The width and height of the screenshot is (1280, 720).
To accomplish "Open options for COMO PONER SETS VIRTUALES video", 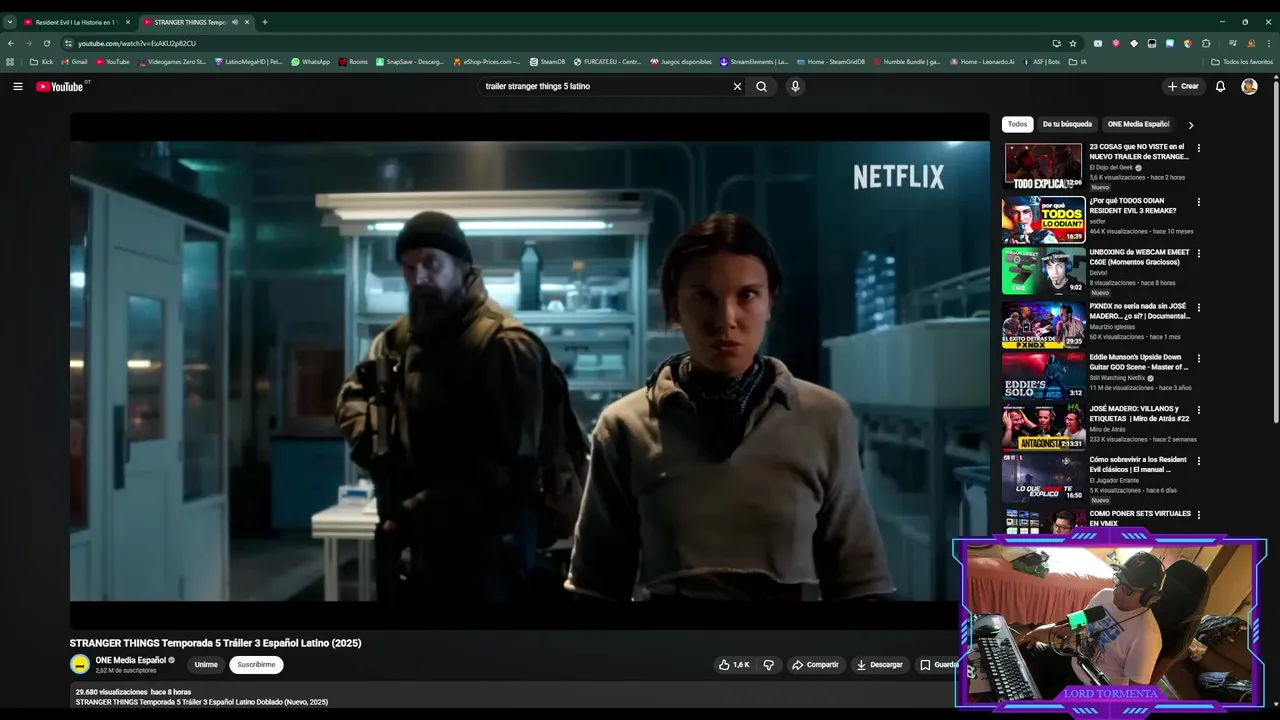I will coord(1199,515).
